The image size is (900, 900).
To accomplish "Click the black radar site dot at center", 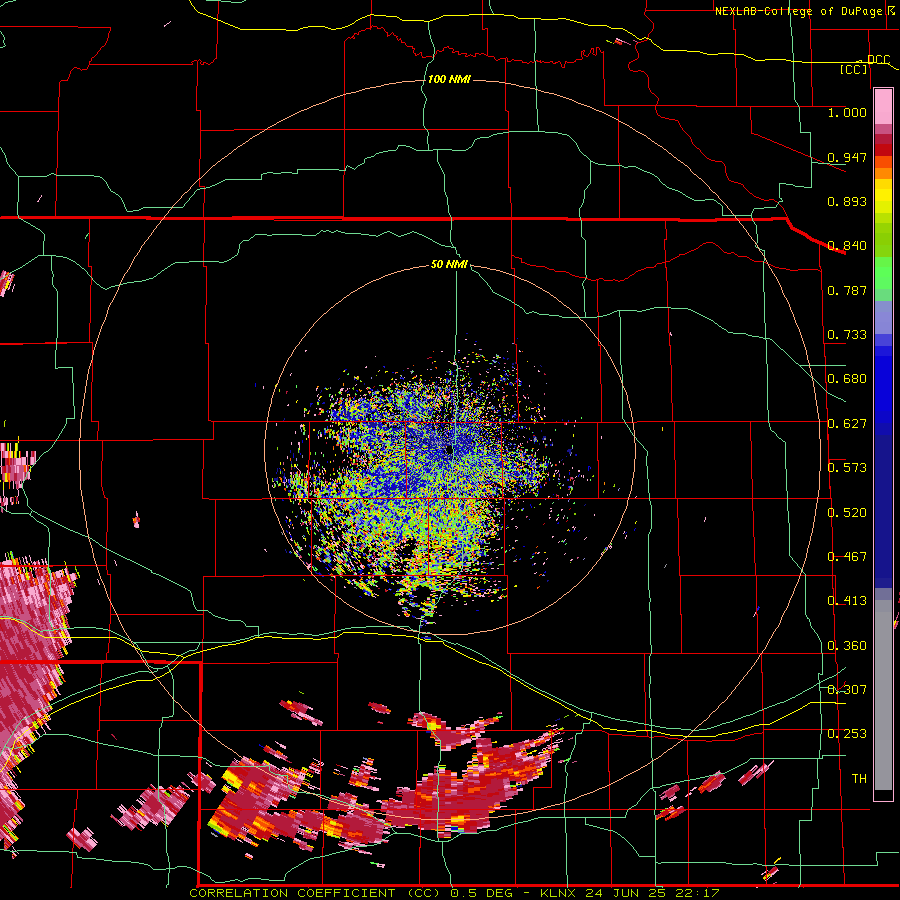I will coord(449,449).
